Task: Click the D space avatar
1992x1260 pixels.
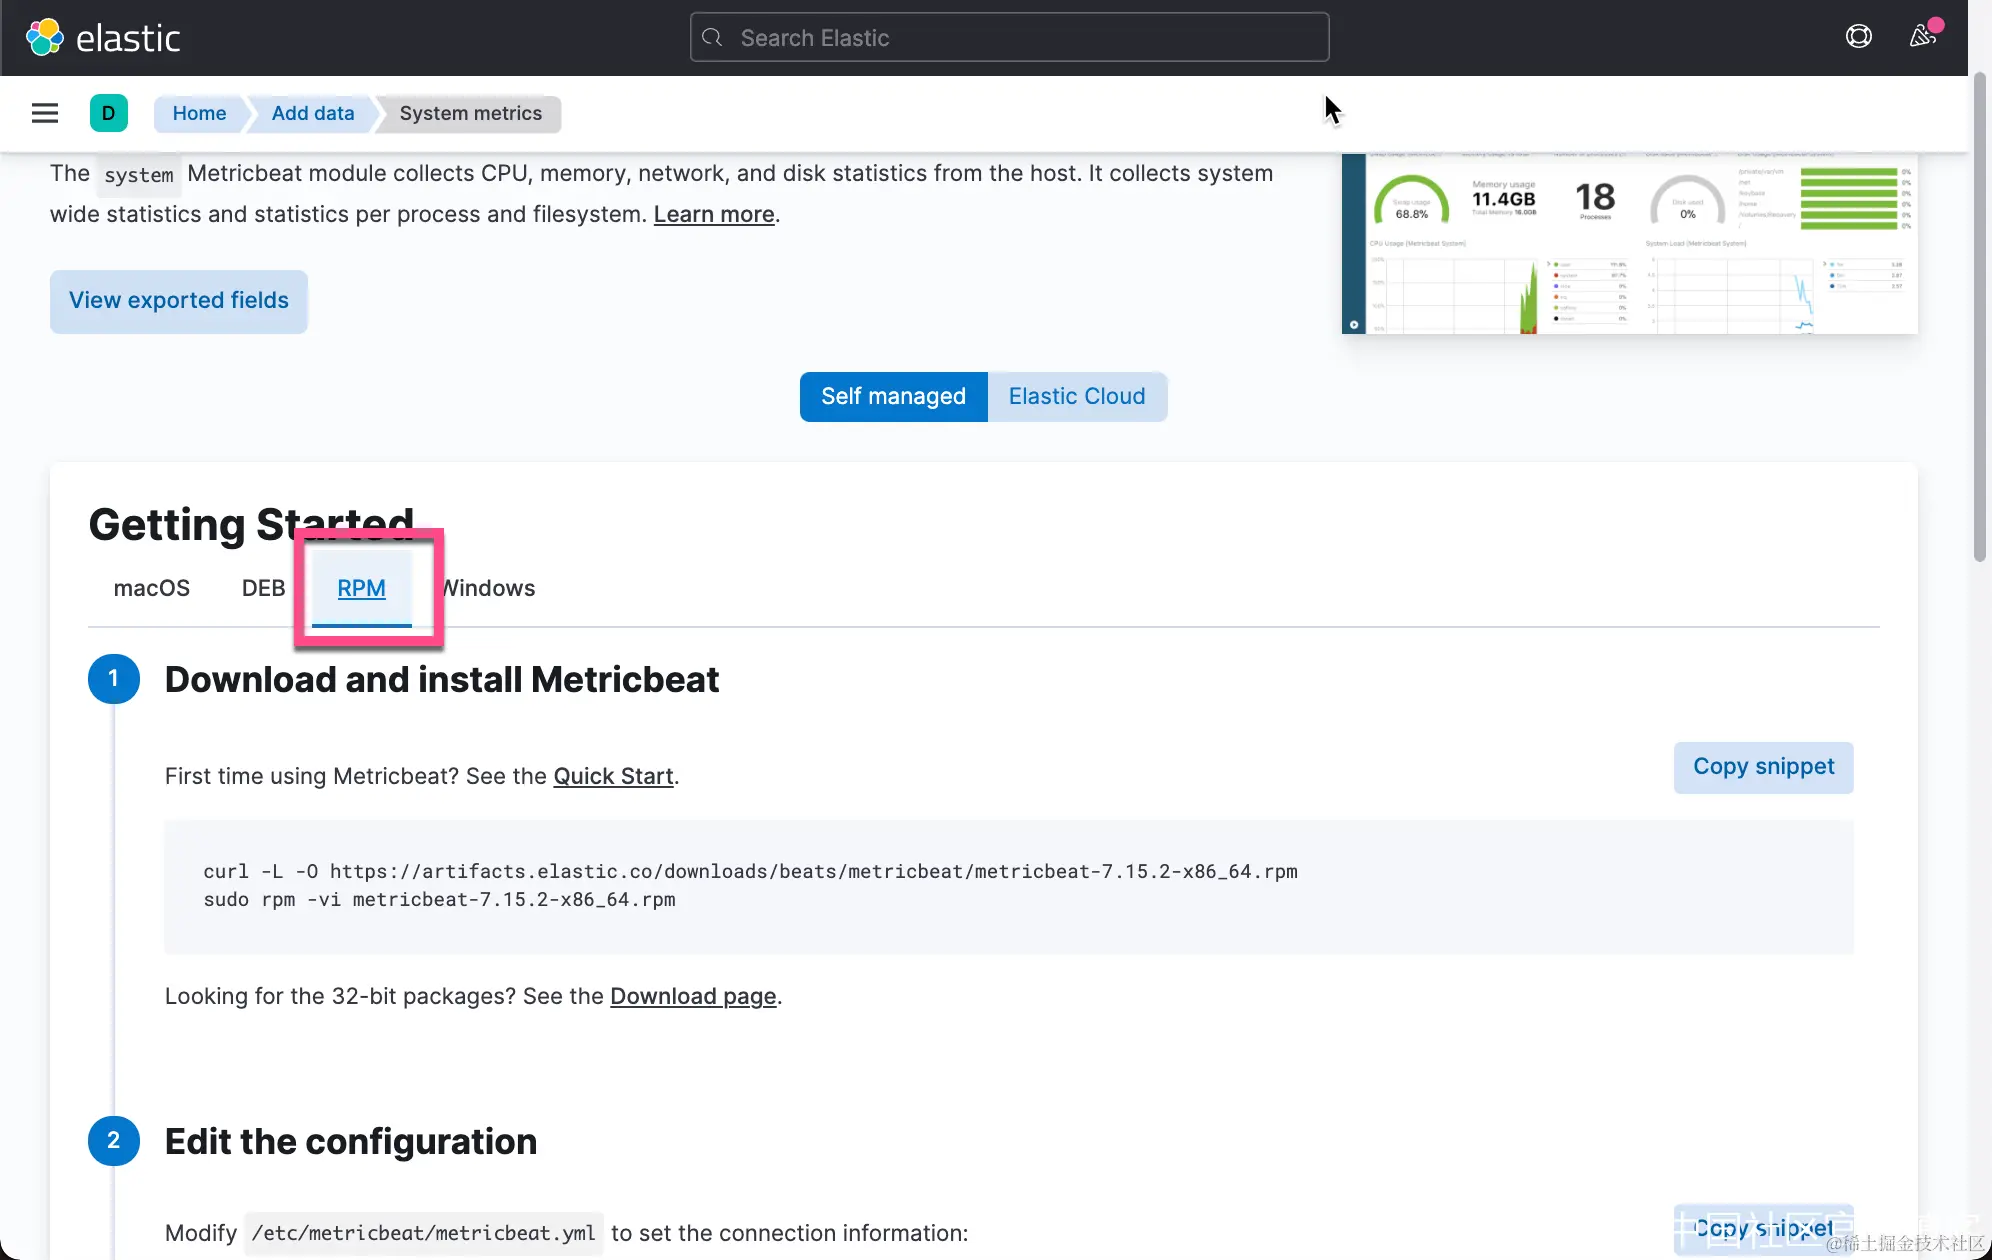Action: coord(108,113)
